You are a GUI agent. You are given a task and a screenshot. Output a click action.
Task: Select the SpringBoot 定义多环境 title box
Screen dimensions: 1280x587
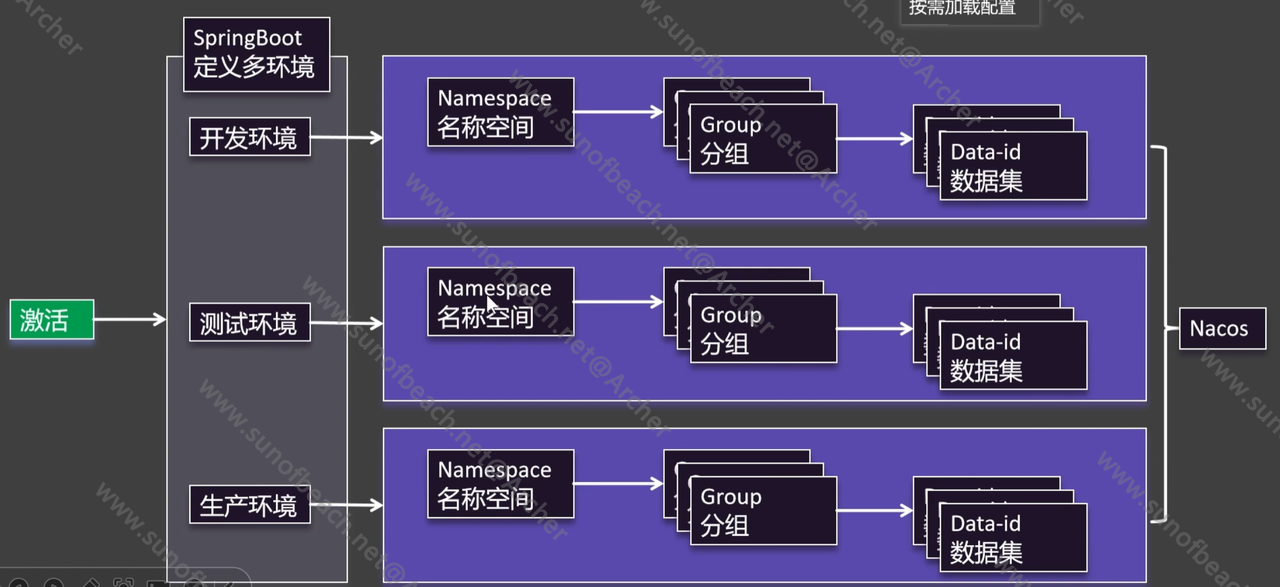(256, 54)
